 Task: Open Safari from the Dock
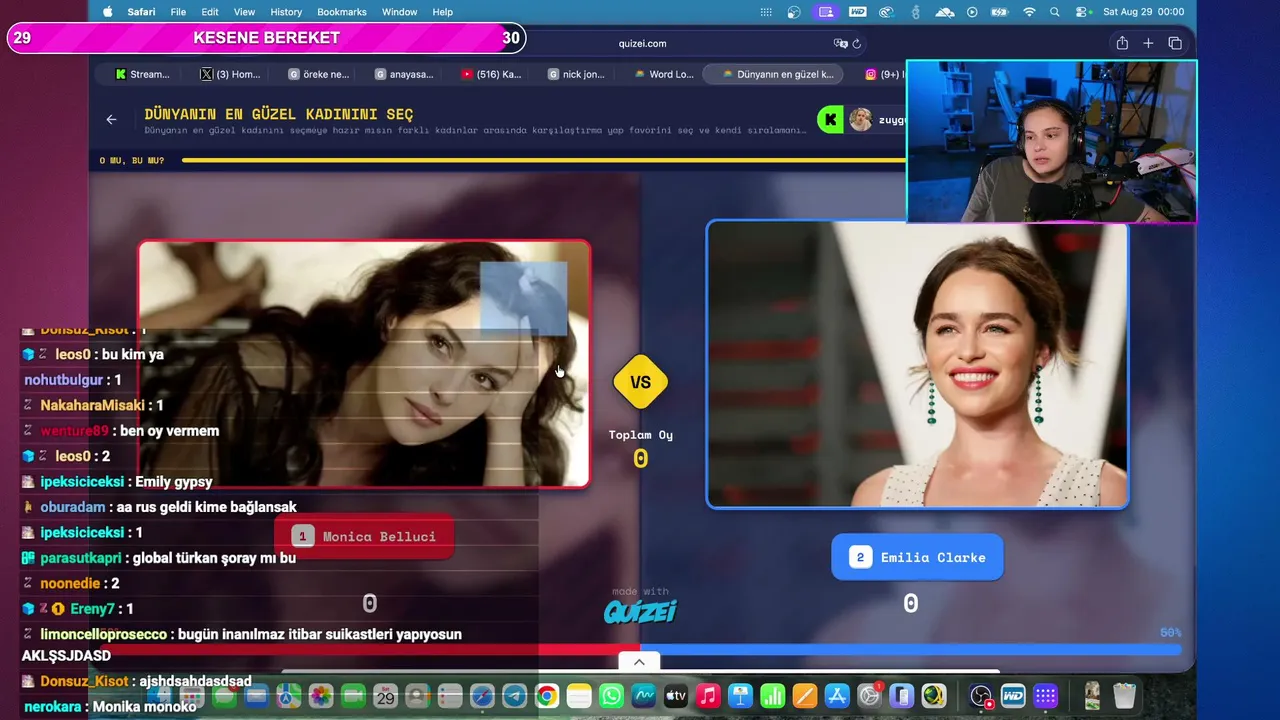[482, 696]
